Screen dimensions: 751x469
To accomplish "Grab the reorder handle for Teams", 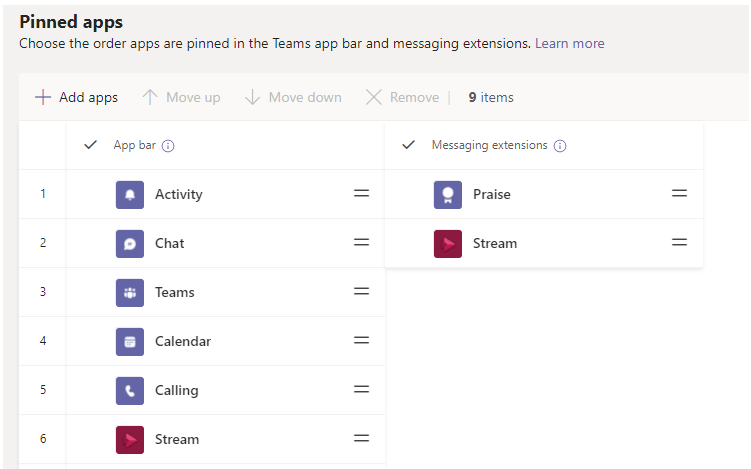I will [362, 291].
